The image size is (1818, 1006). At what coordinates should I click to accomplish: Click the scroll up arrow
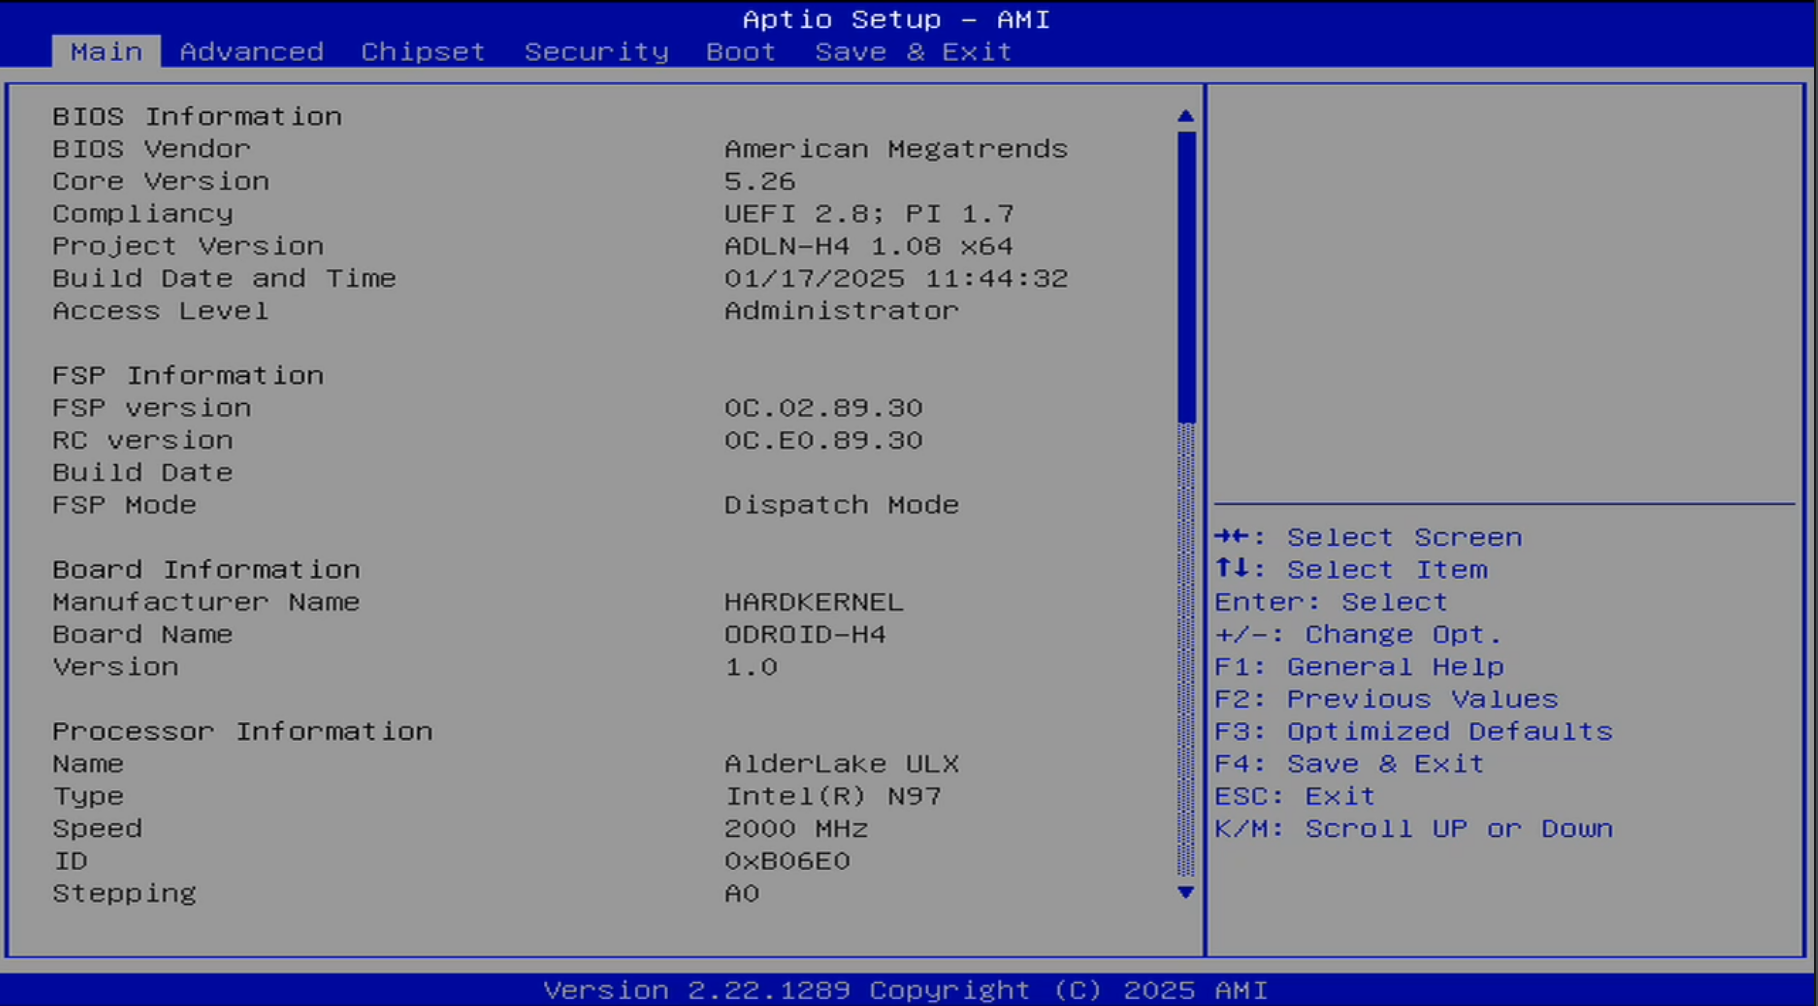[1185, 116]
